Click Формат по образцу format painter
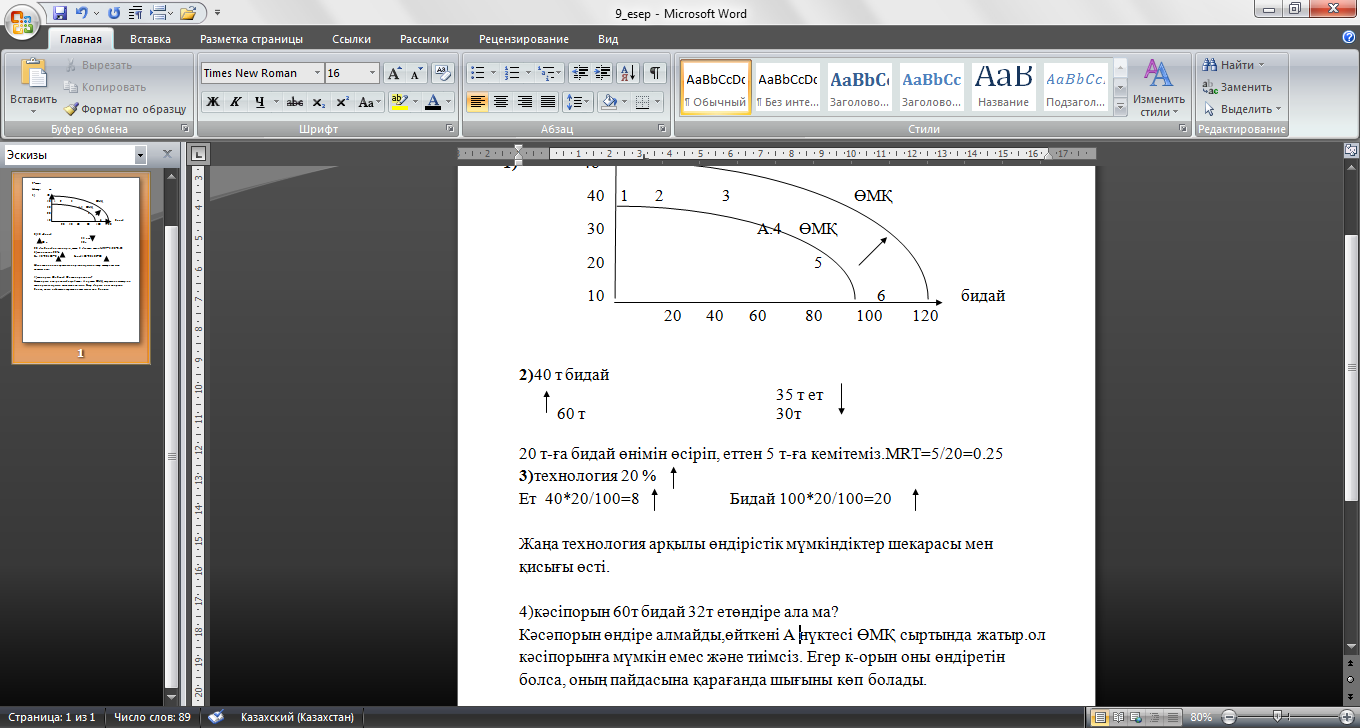 click(126, 109)
